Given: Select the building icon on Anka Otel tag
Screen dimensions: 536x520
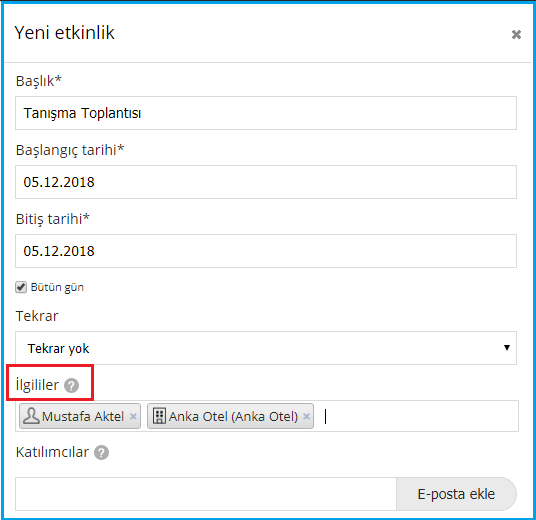Looking at the screenshot, I should [x=159, y=416].
